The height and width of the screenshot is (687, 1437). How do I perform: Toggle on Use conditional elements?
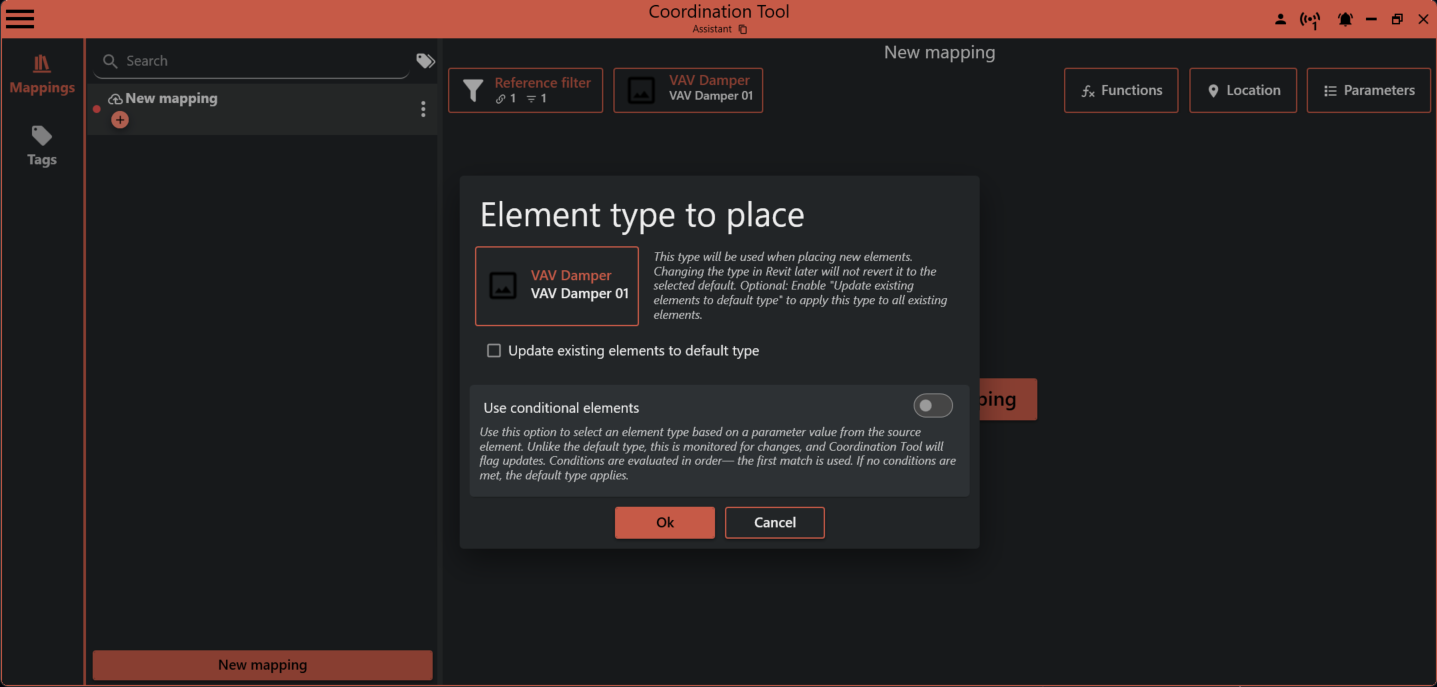click(932, 405)
